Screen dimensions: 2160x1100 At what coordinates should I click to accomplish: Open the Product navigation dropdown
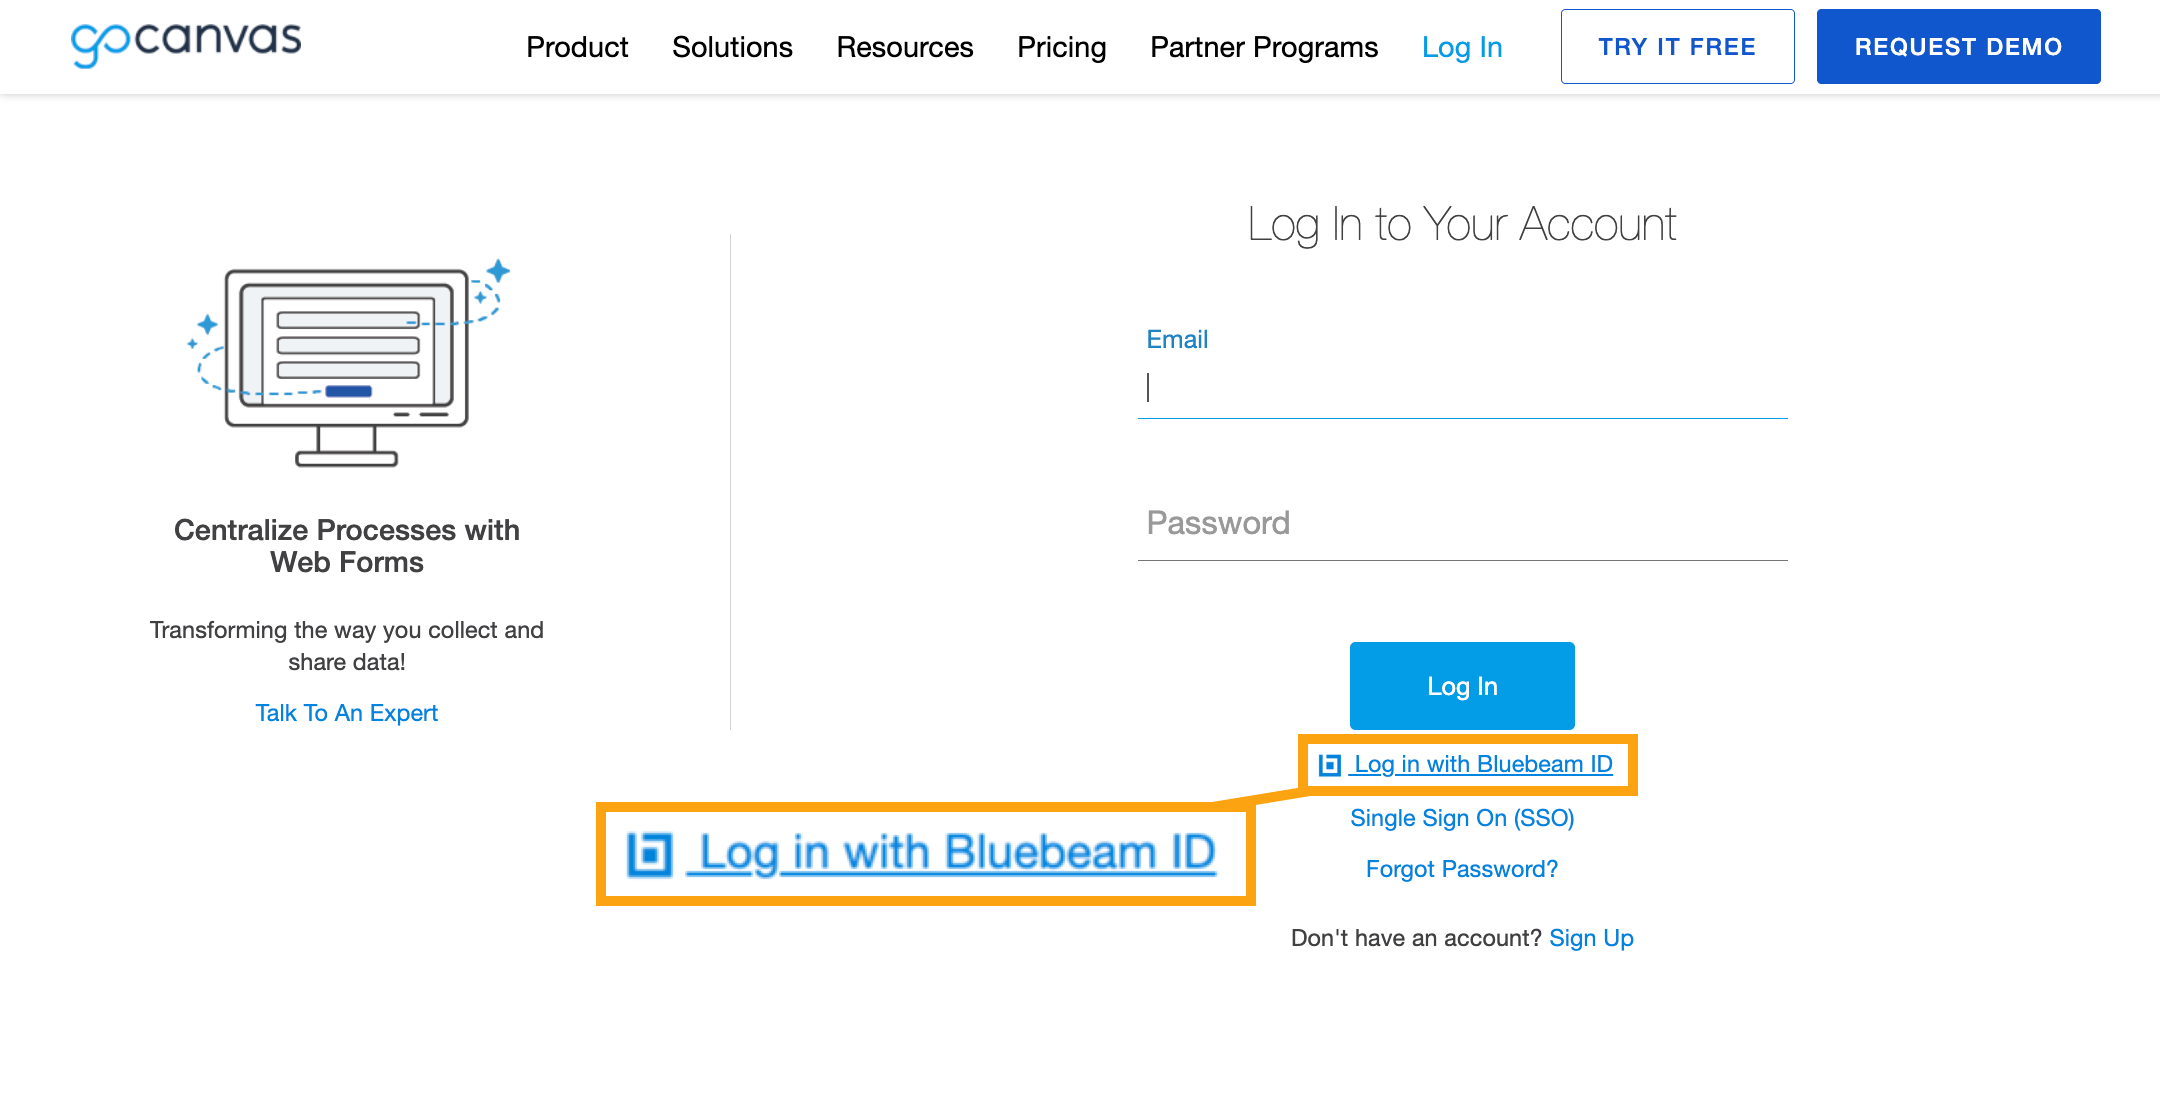(x=577, y=46)
